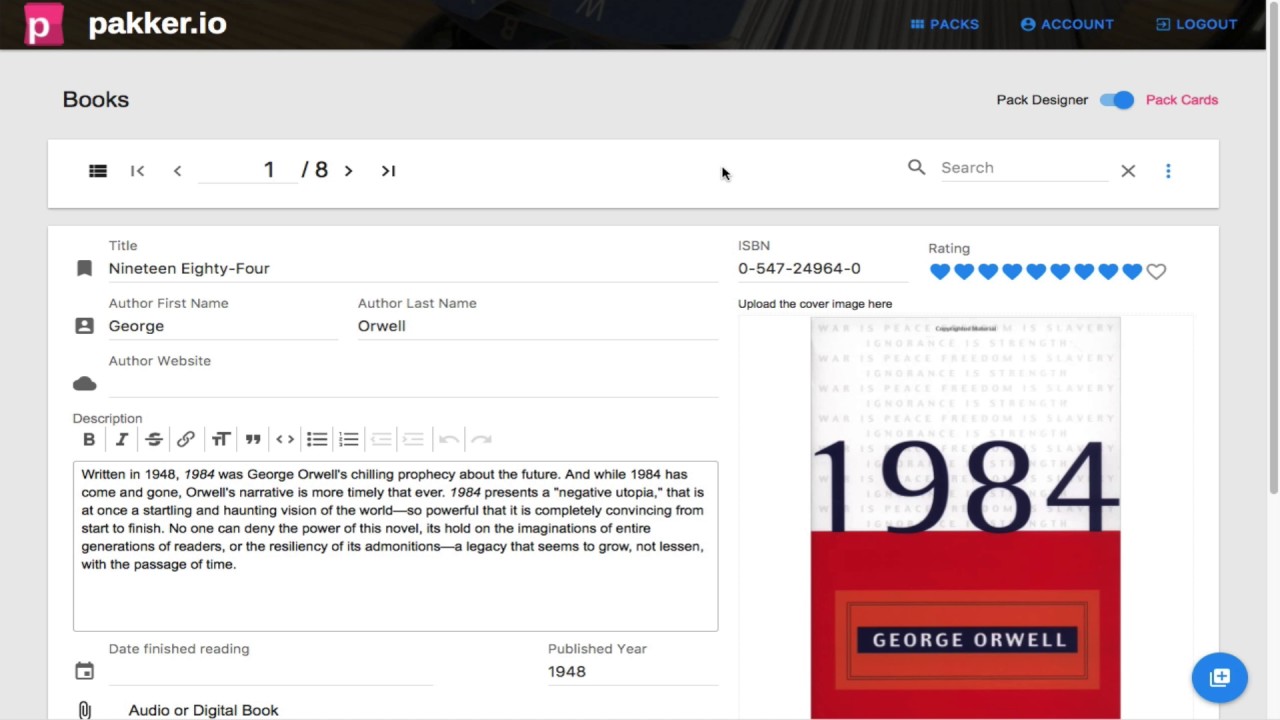The height and width of the screenshot is (720, 1280).
Task: Toggle bold formatting
Action: pos(89,439)
